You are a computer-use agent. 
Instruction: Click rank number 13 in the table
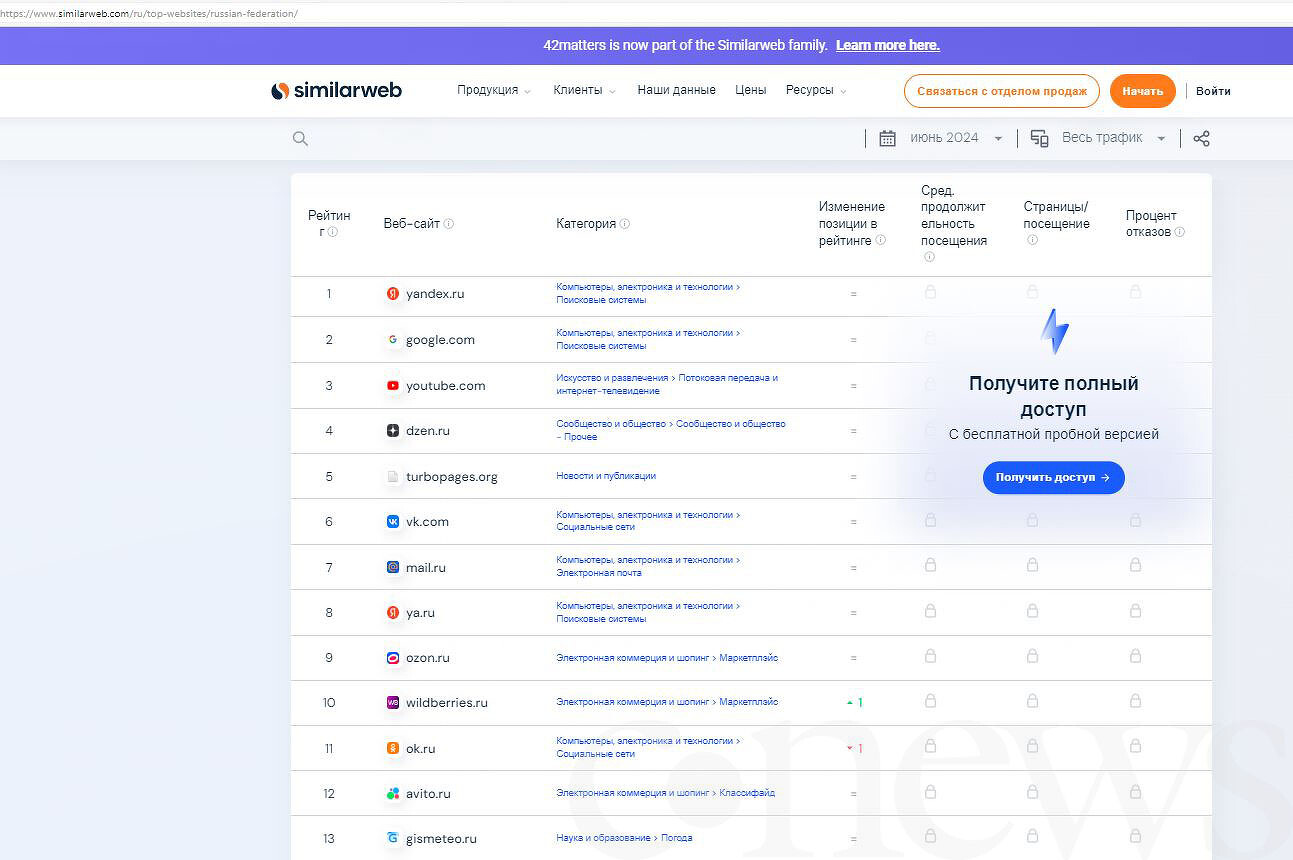pos(329,839)
